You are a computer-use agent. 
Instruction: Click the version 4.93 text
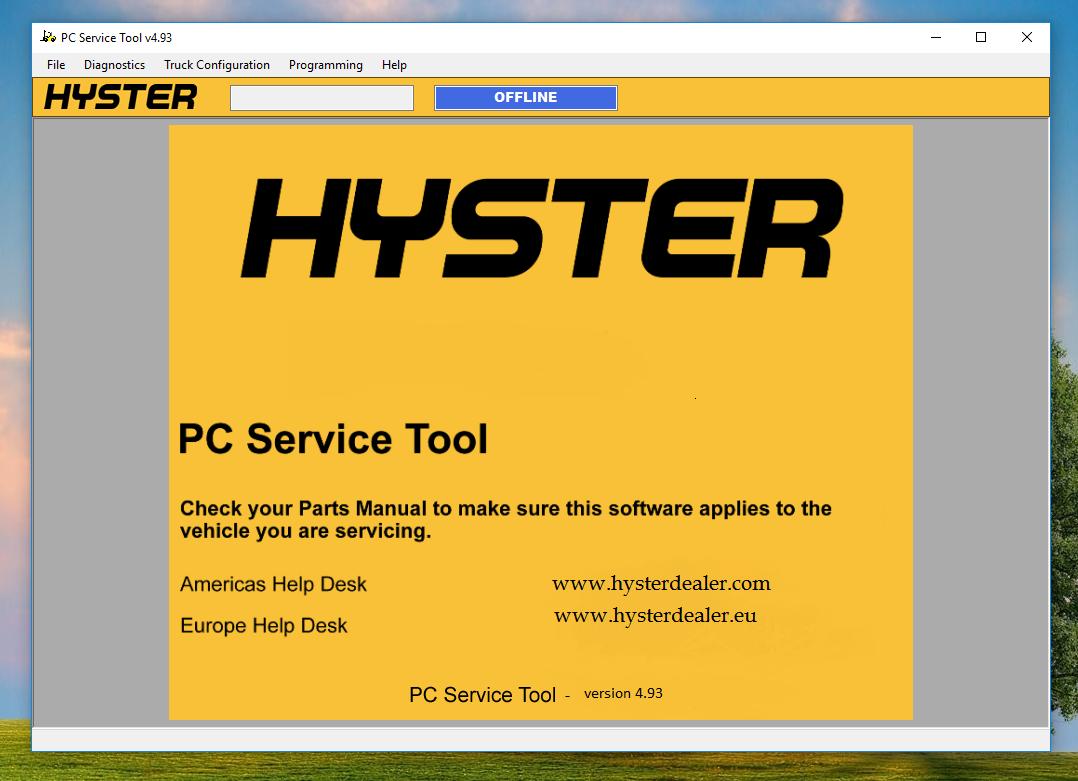[622, 693]
